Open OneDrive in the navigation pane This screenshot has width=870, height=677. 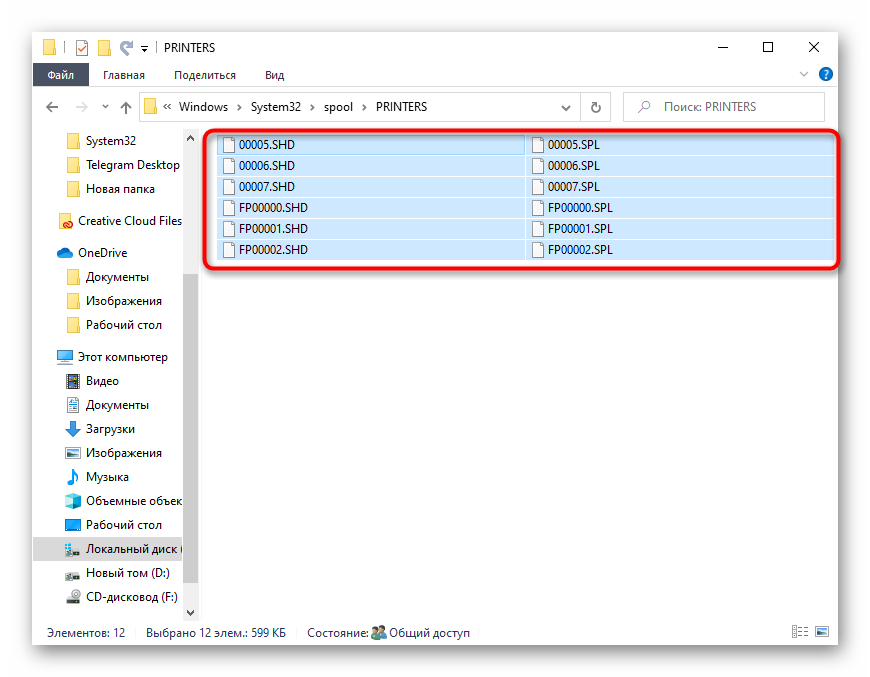click(102, 253)
